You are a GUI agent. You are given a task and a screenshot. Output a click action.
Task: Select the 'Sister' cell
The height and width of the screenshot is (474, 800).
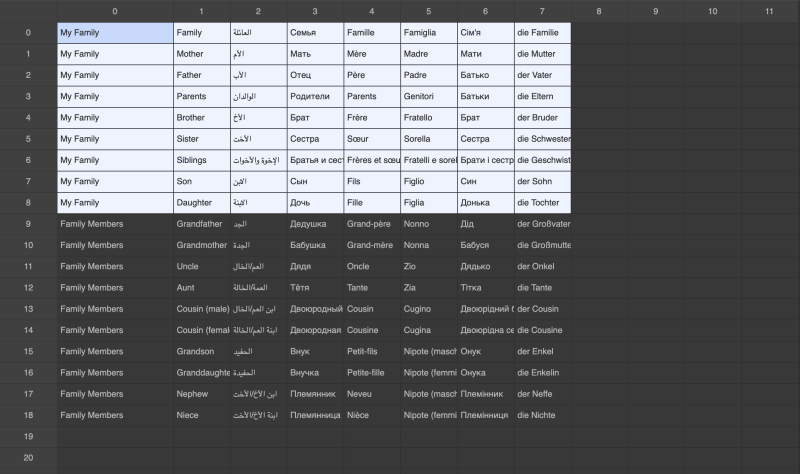(x=202, y=139)
